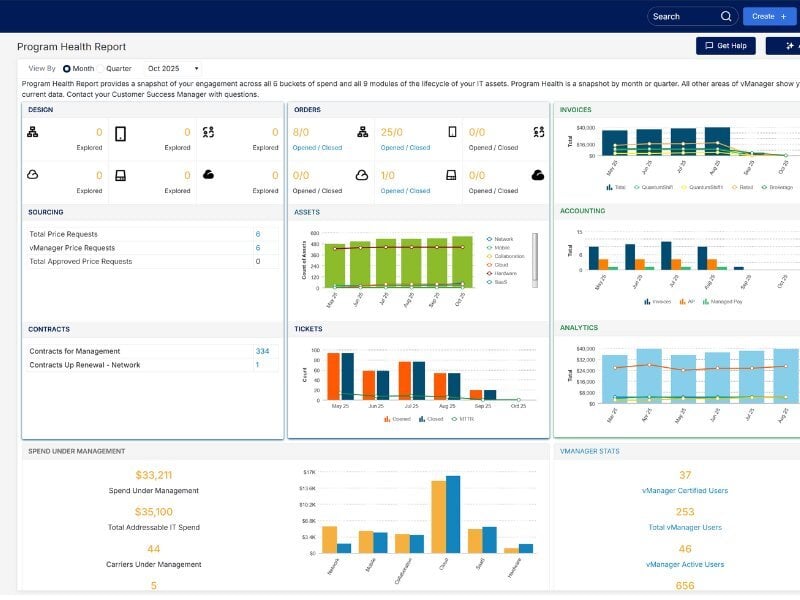This screenshot has height=600, width=800.
Task: Click the Get Help button
Action: point(725,46)
